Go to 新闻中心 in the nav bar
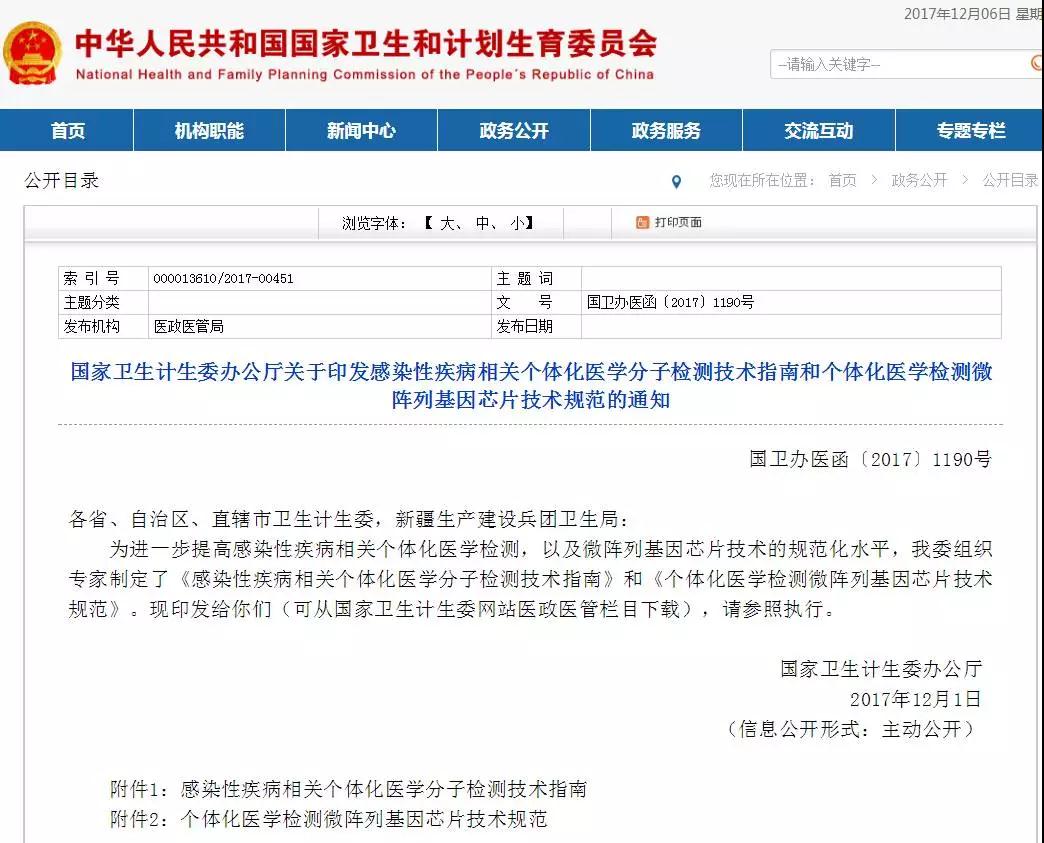Viewport: 1044px width, 843px height. coord(361,131)
